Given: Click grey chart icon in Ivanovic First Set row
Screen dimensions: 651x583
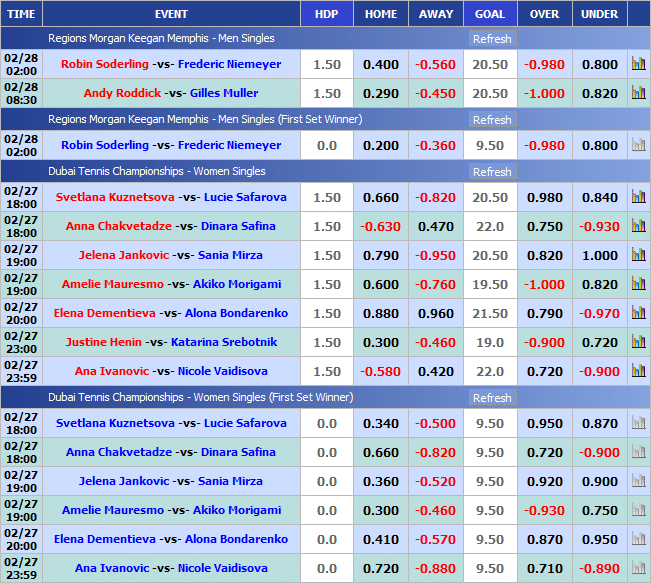Looking at the screenshot, I should point(638,568).
